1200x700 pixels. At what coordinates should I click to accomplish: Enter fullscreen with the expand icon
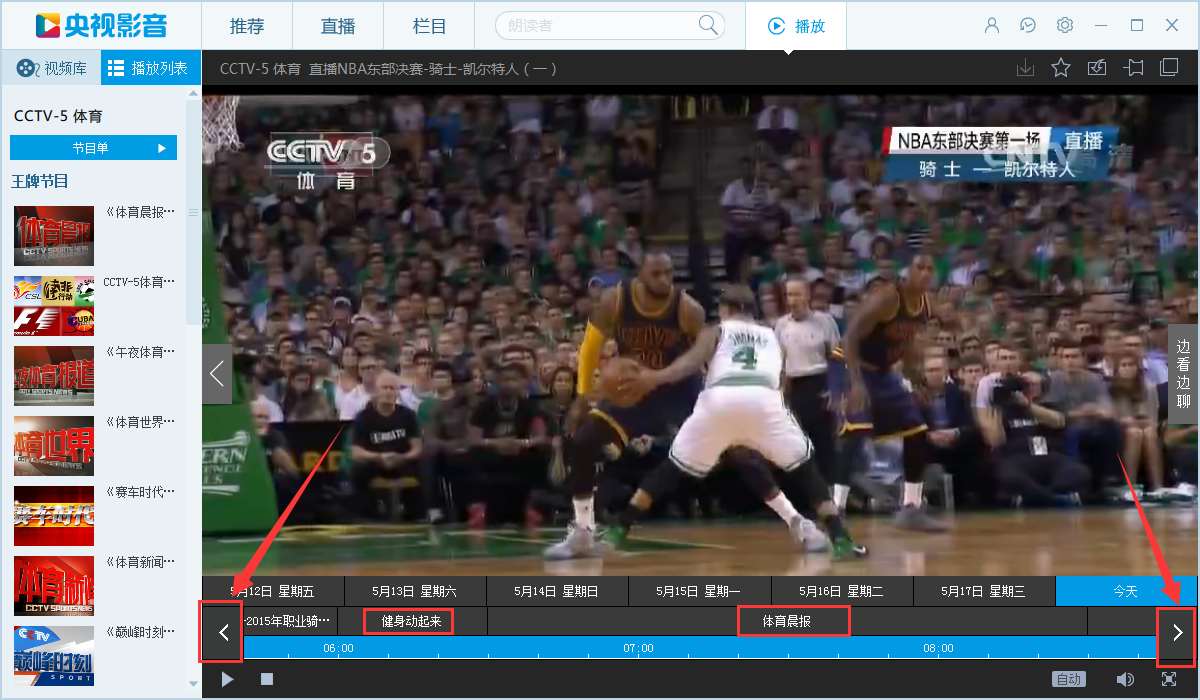coord(1169,679)
